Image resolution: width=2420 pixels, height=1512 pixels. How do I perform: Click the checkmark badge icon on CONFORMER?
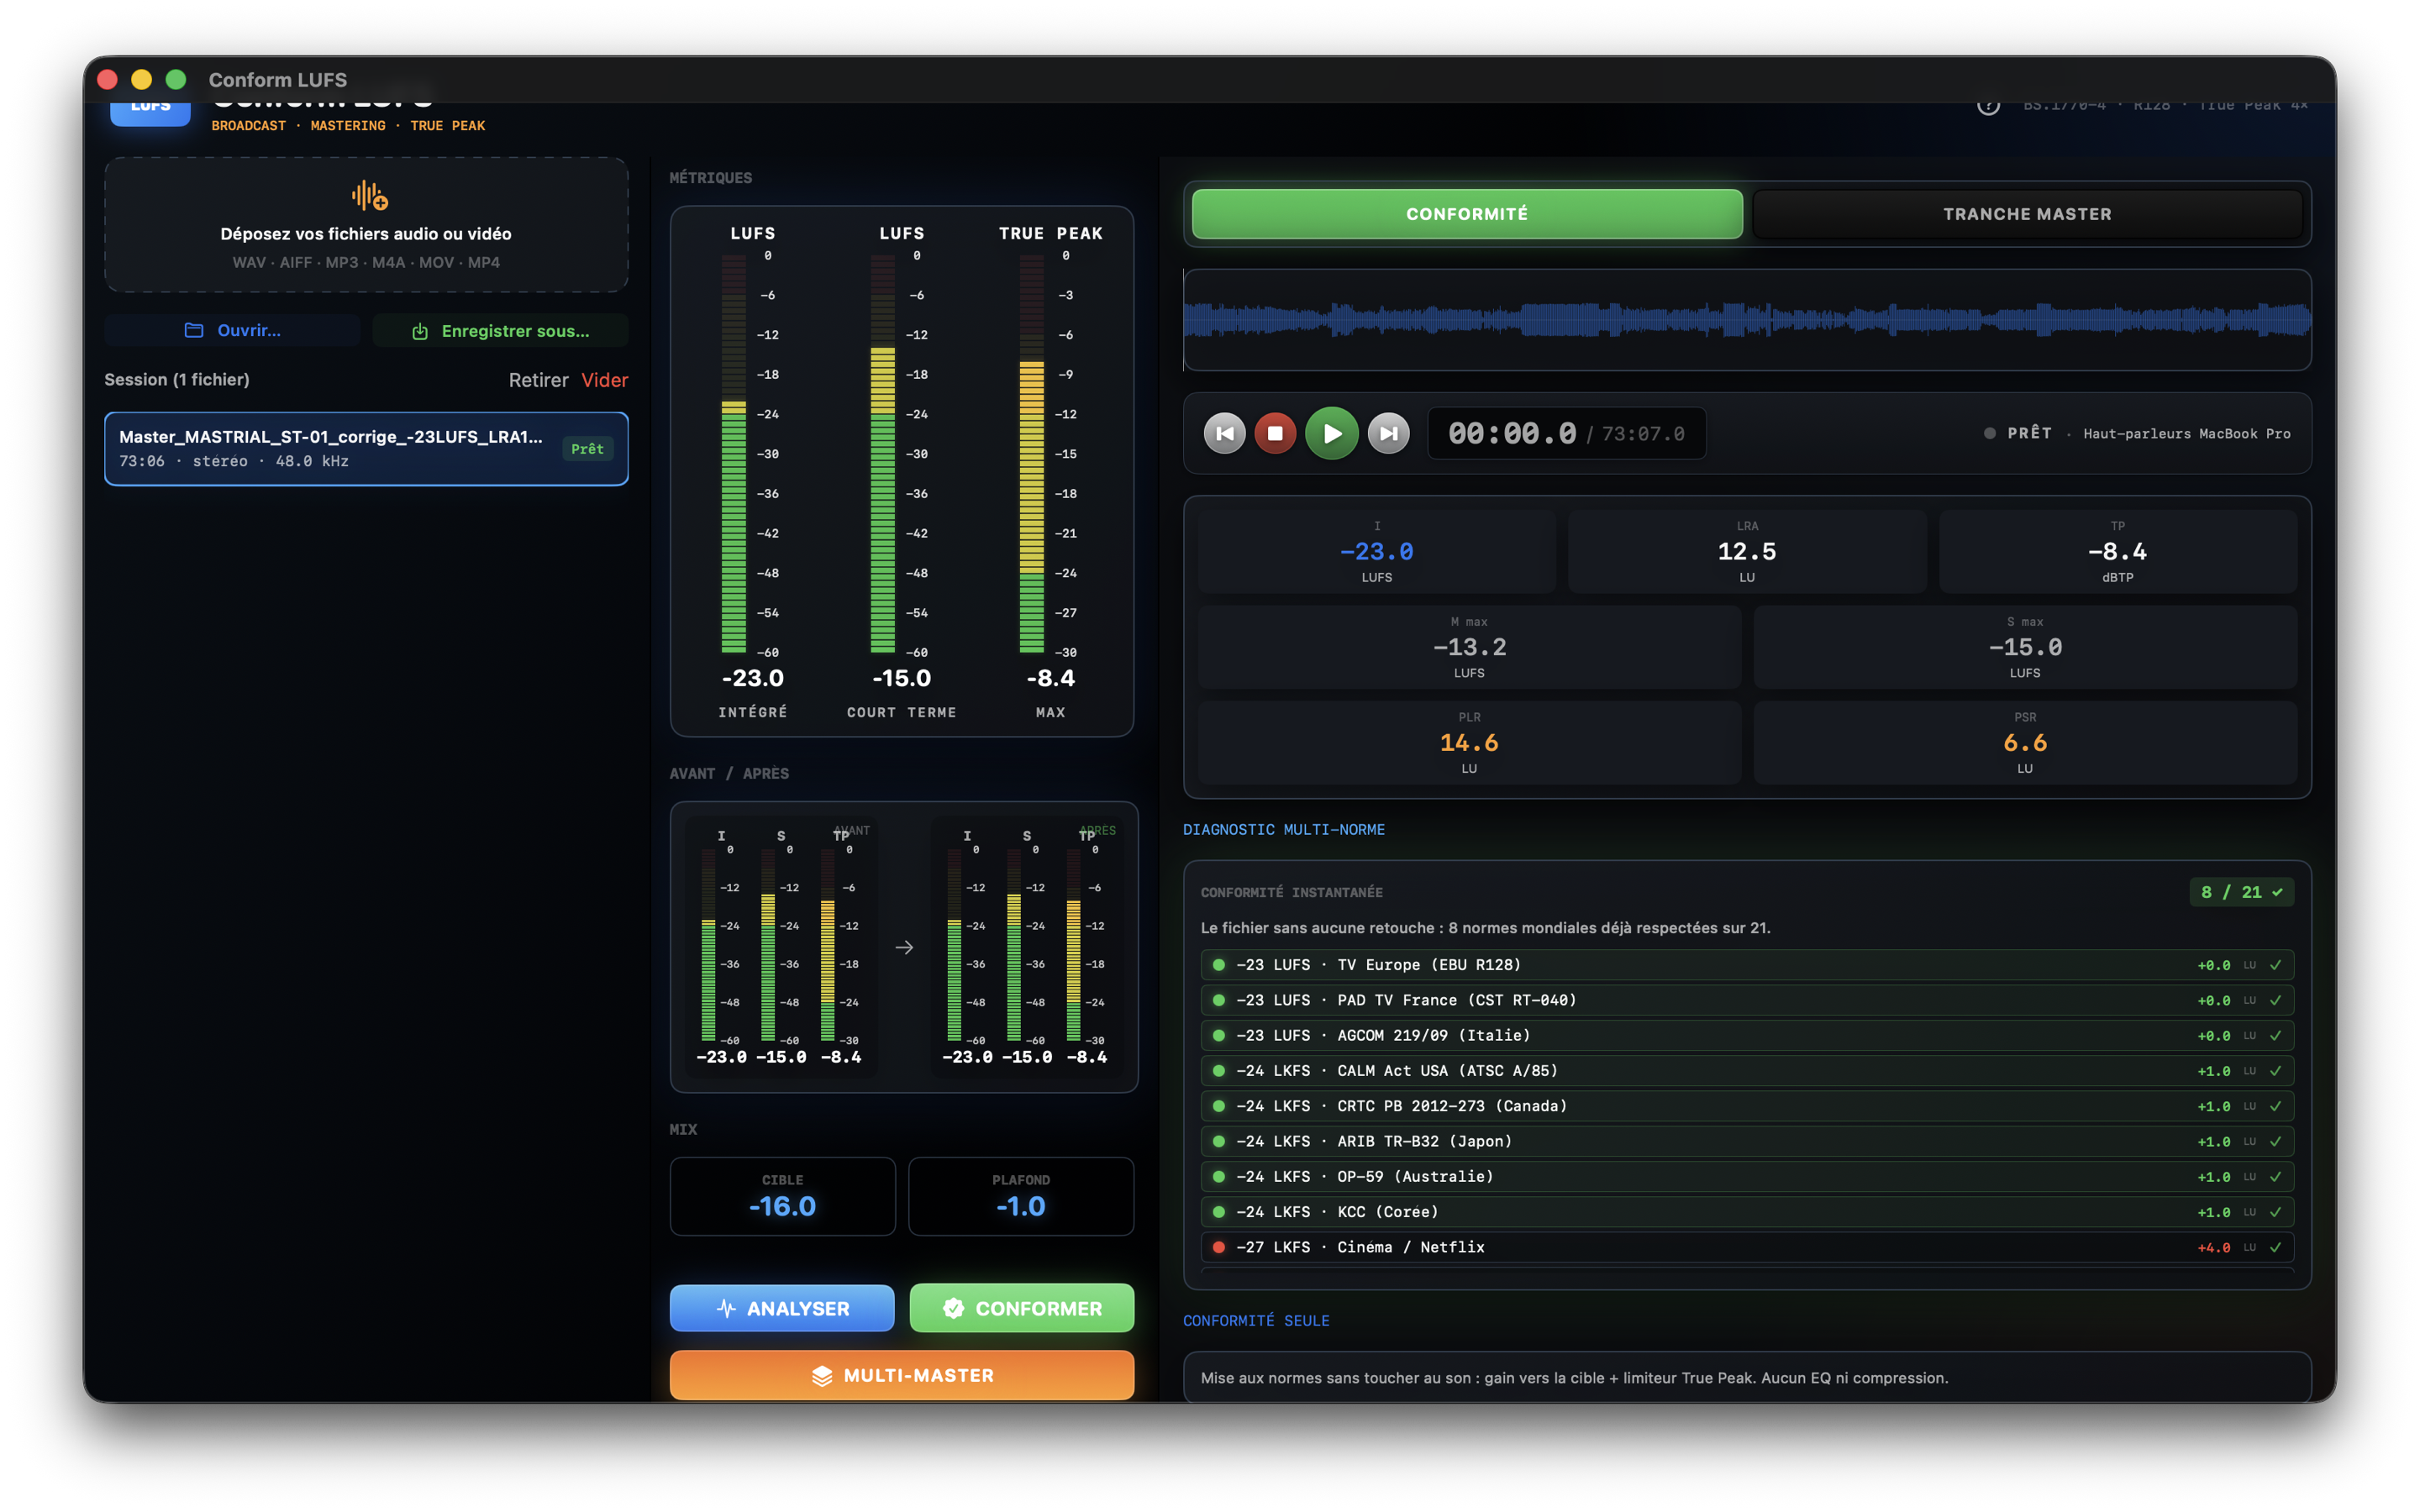(953, 1308)
